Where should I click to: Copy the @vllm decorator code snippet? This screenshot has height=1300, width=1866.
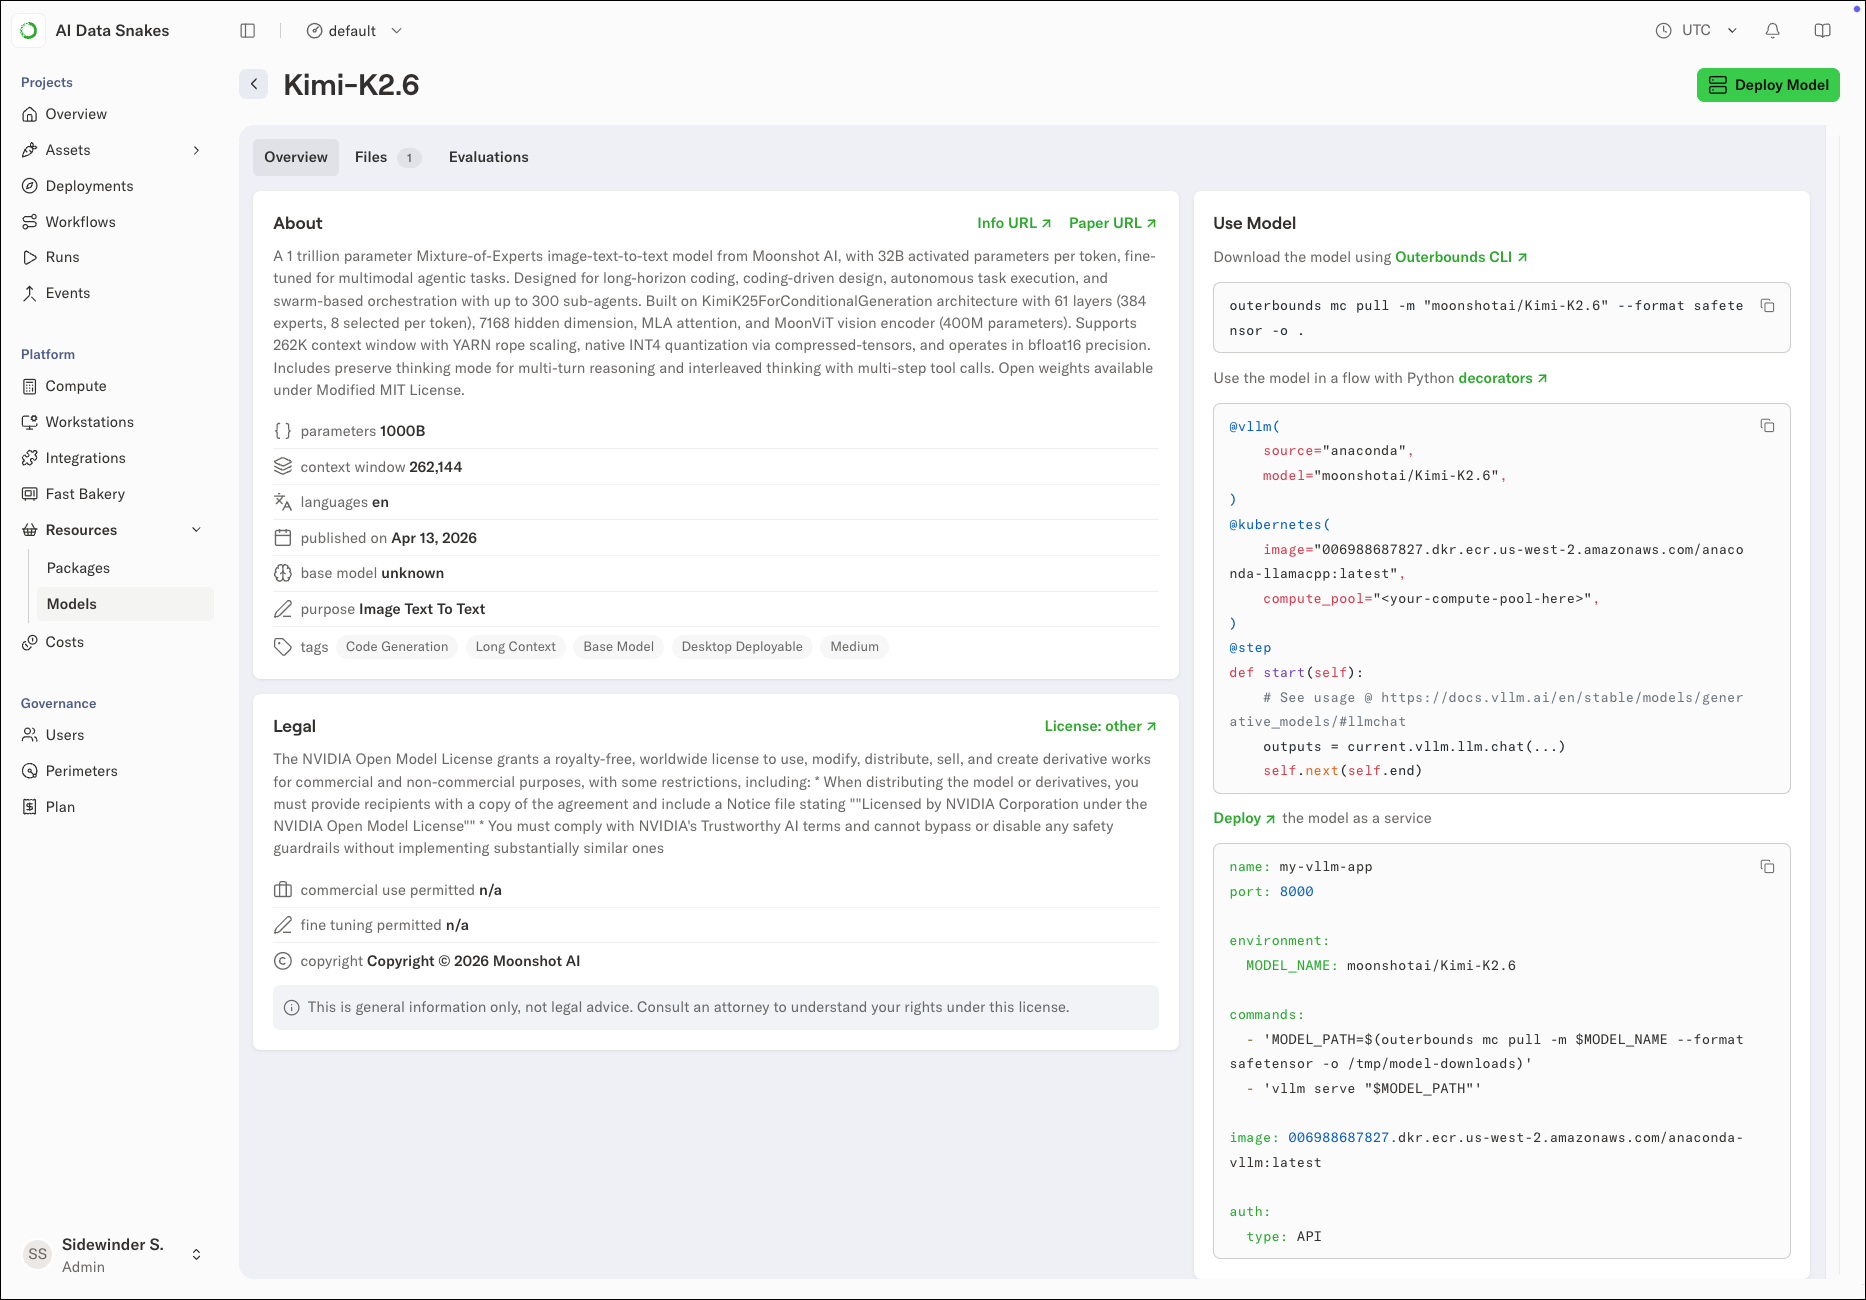click(1767, 426)
